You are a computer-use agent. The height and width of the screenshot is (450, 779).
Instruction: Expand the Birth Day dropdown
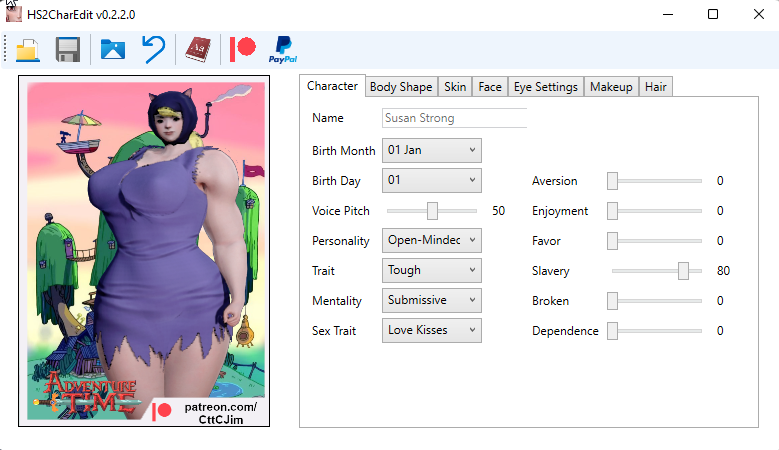click(432, 180)
